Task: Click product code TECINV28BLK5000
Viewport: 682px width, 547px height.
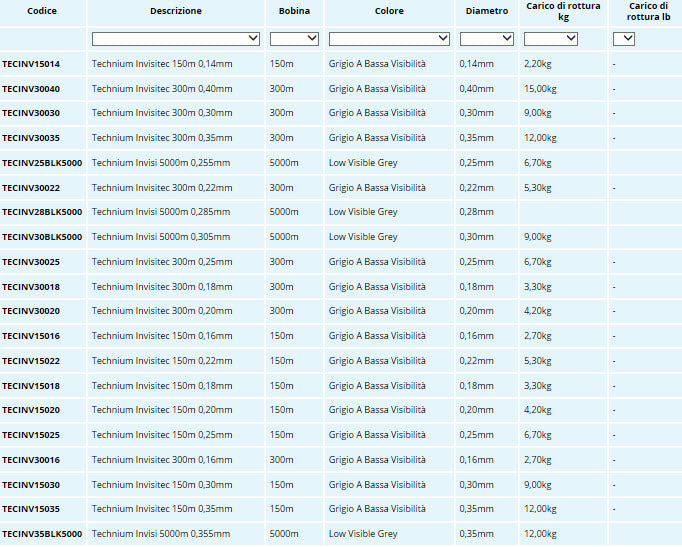Action: coord(42,212)
